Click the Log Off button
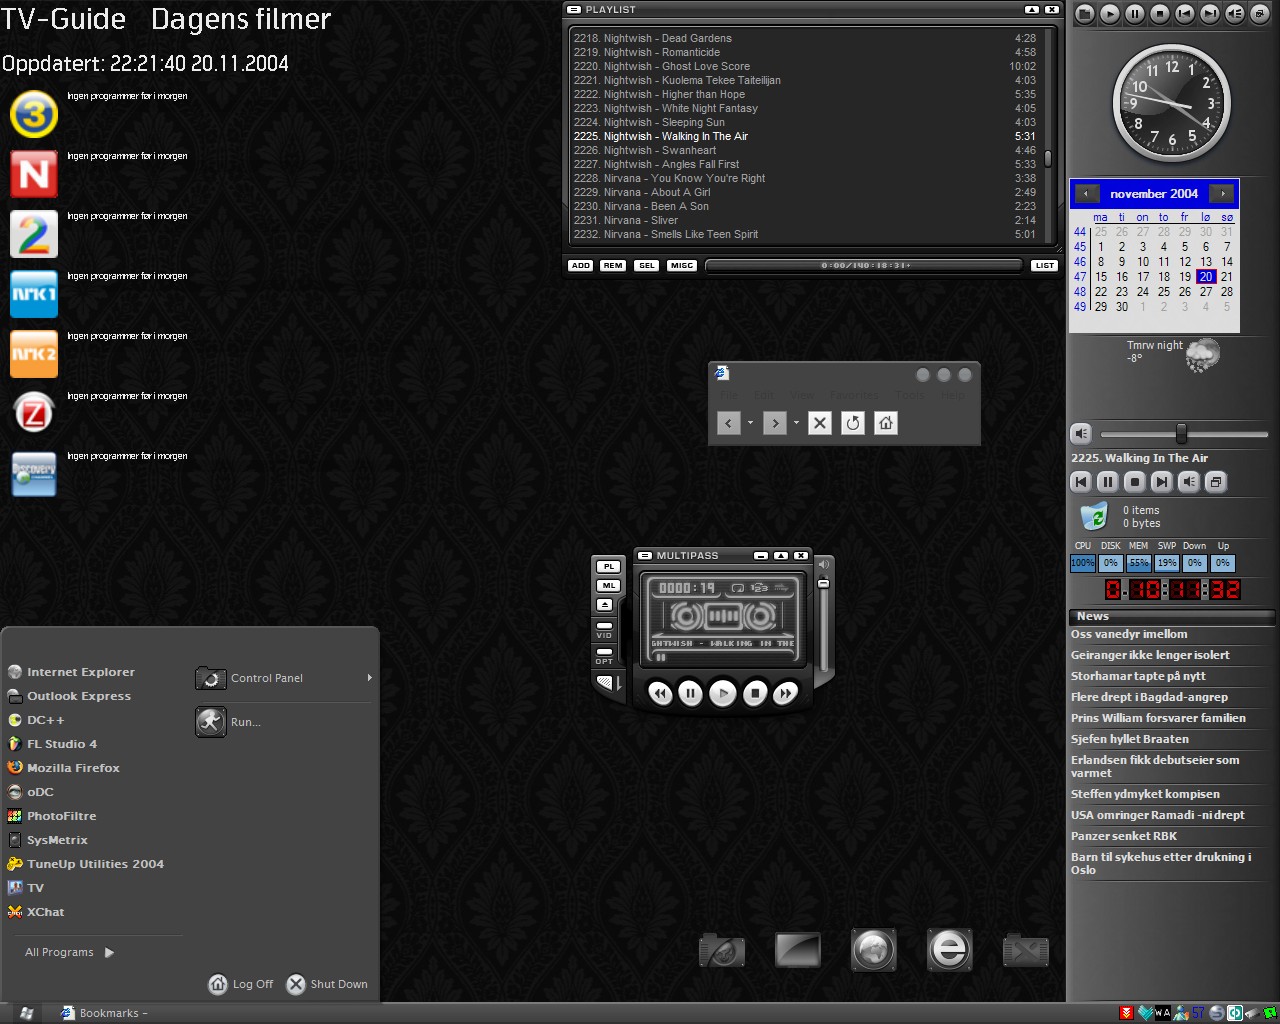The width and height of the screenshot is (1280, 1024). click(x=241, y=984)
